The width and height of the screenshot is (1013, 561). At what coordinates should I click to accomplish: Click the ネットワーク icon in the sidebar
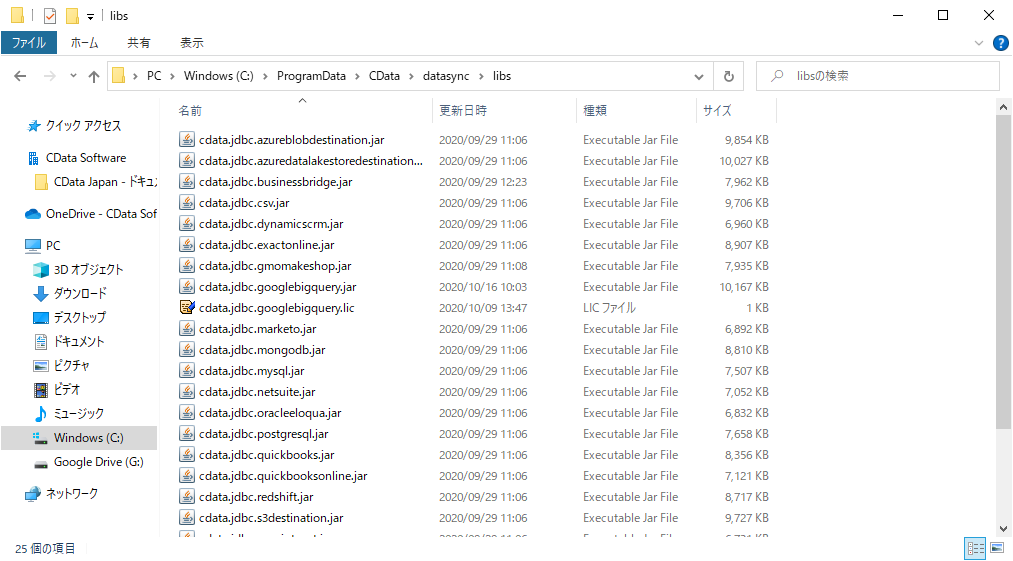point(33,494)
